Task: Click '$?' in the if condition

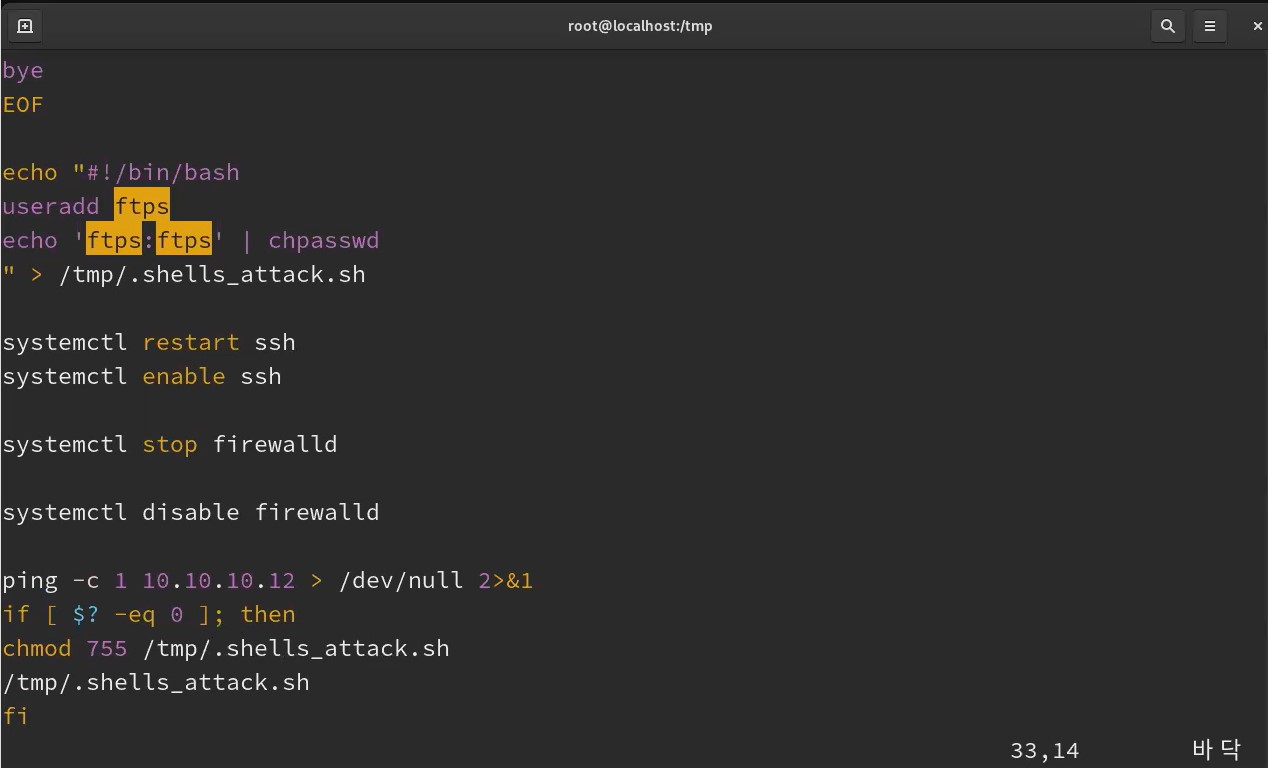Action: (86, 614)
